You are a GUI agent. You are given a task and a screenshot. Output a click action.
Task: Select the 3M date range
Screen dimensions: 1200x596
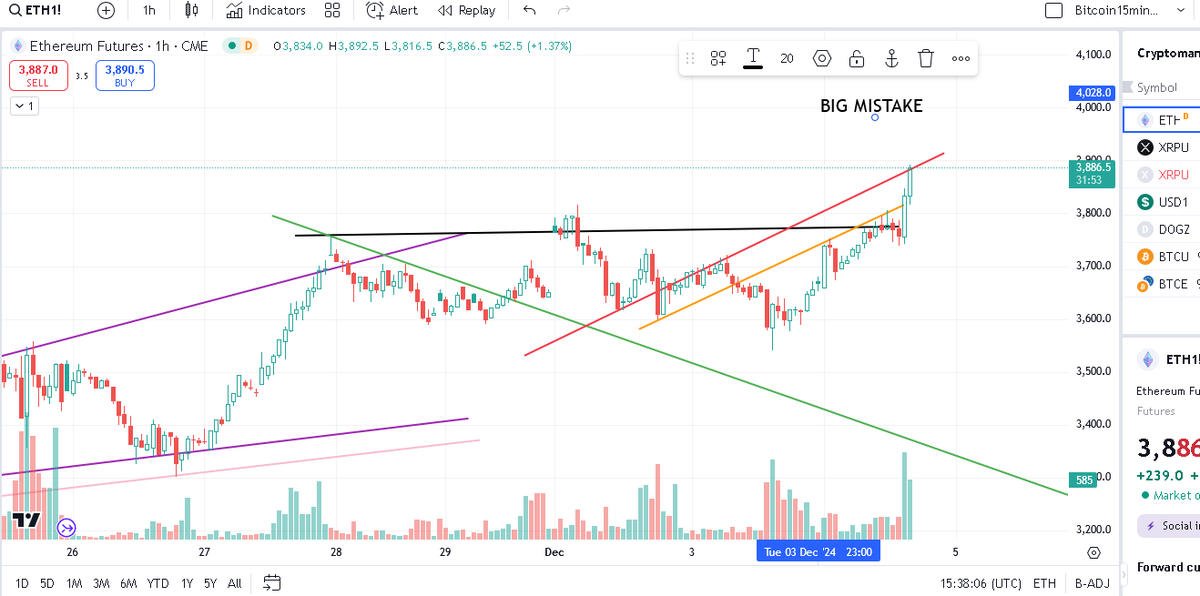(101, 583)
